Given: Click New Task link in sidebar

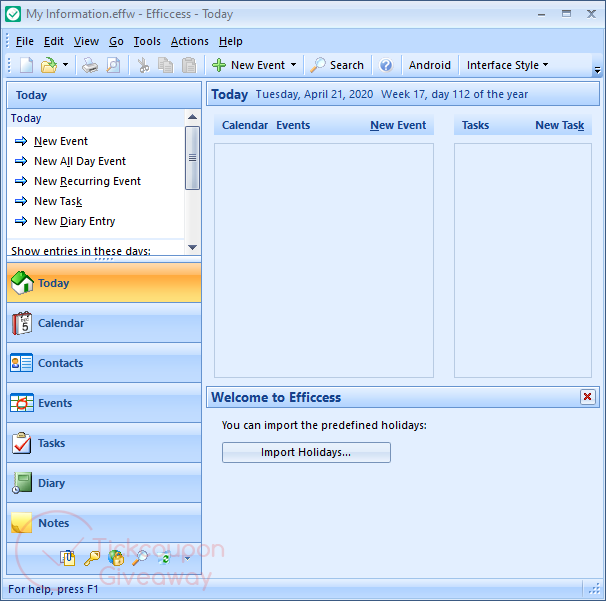Looking at the screenshot, I should point(58,201).
